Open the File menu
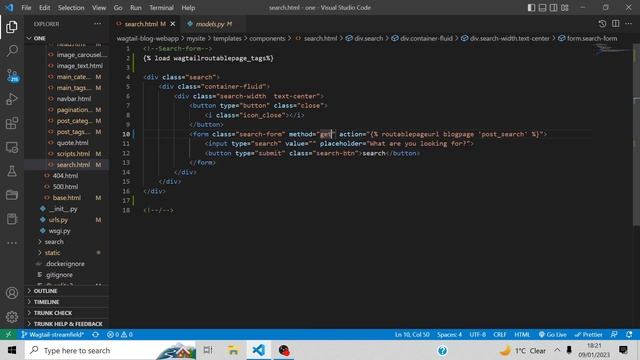The width and height of the screenshot is (640, 360). (26, 8)
